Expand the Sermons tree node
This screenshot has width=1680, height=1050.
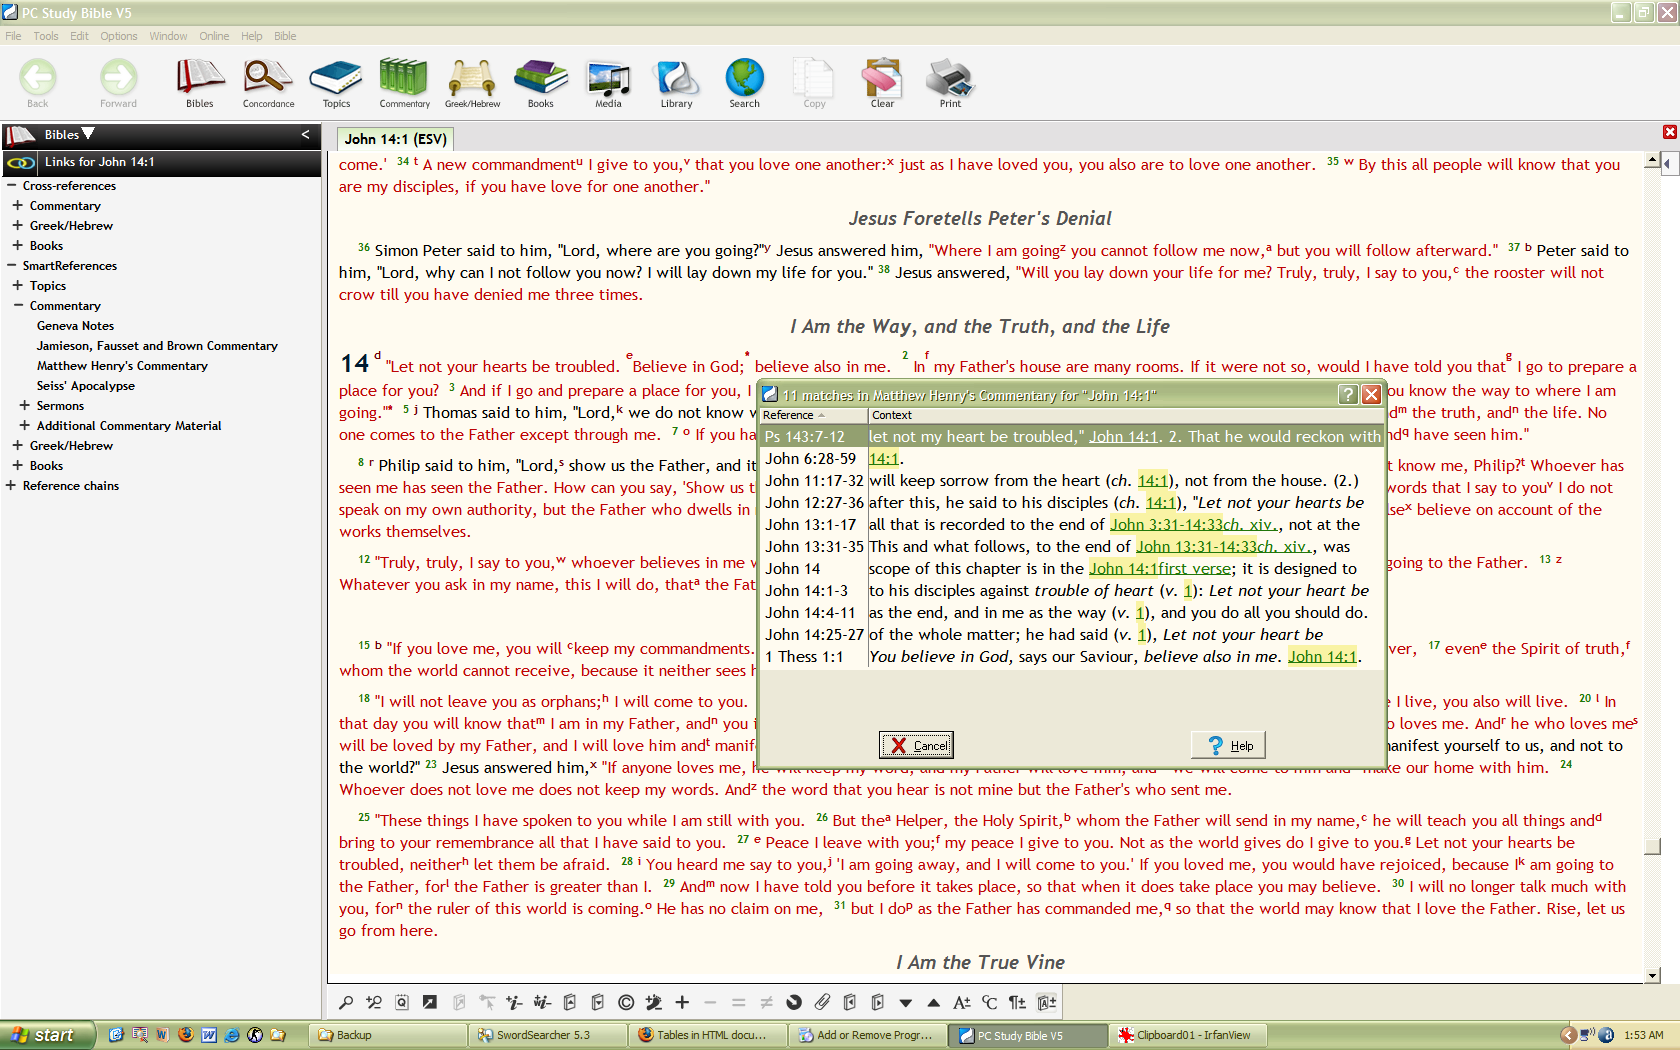[24, 406]
